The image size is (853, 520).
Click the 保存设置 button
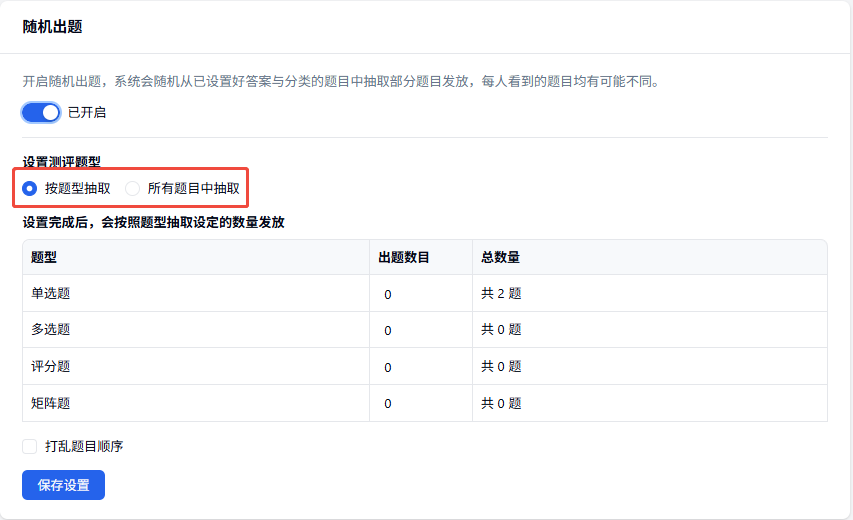click(x=63, y=485)
